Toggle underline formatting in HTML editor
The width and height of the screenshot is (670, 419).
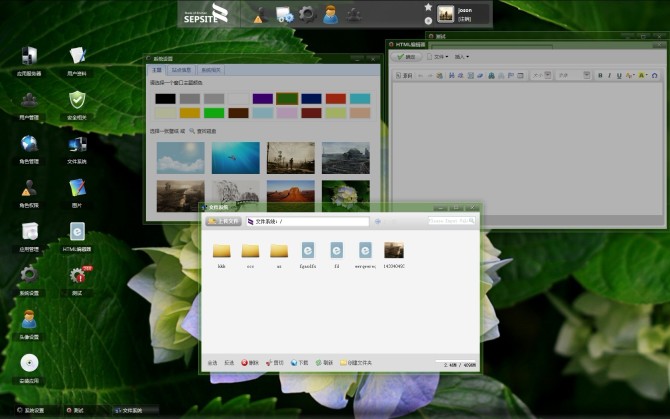click(x=620, y=75)
